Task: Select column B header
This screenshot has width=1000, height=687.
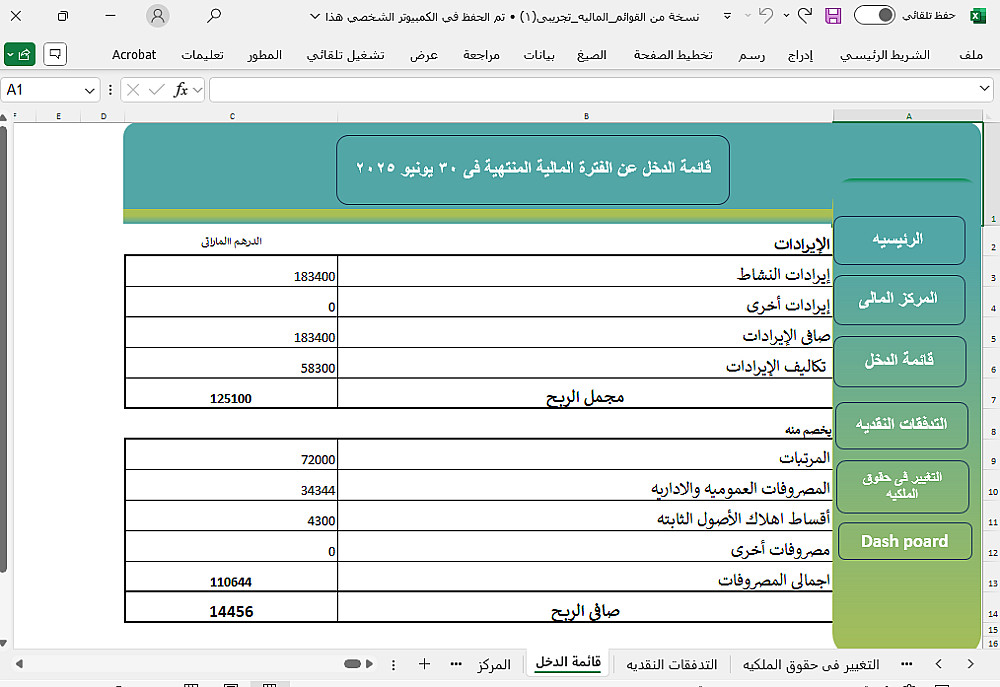Action: coord(585,116)
